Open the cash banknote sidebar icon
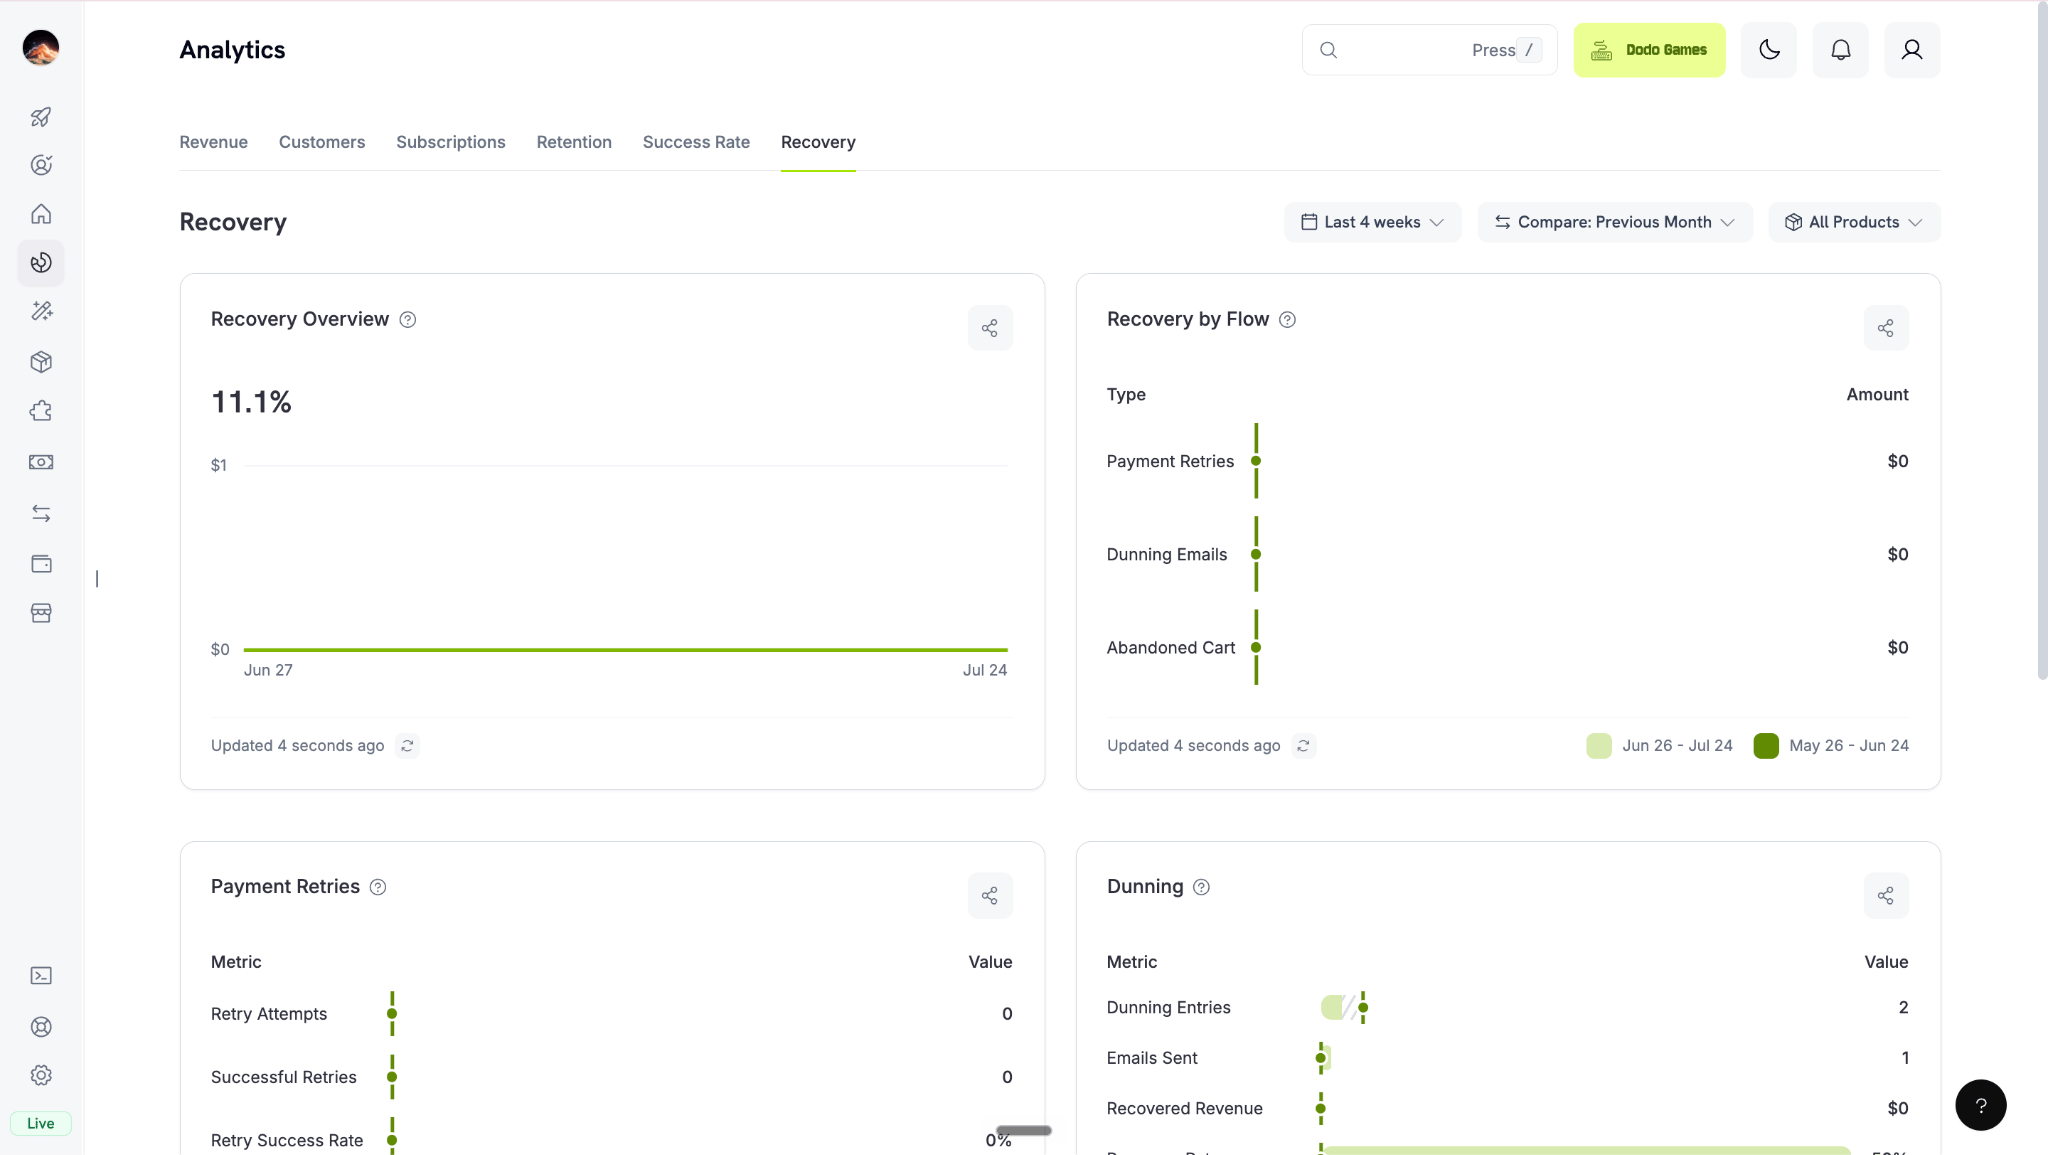Image resolution: width=2048 pixels, height=1155 pixels. (x=41, y=462)
